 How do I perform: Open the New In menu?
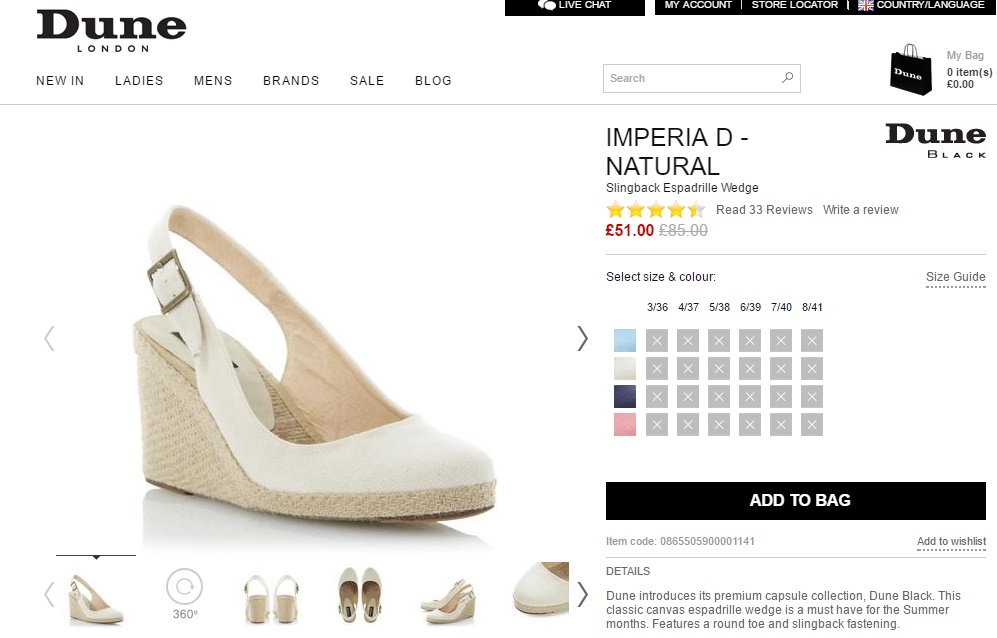pyautogui.click(x=60, y=81)
